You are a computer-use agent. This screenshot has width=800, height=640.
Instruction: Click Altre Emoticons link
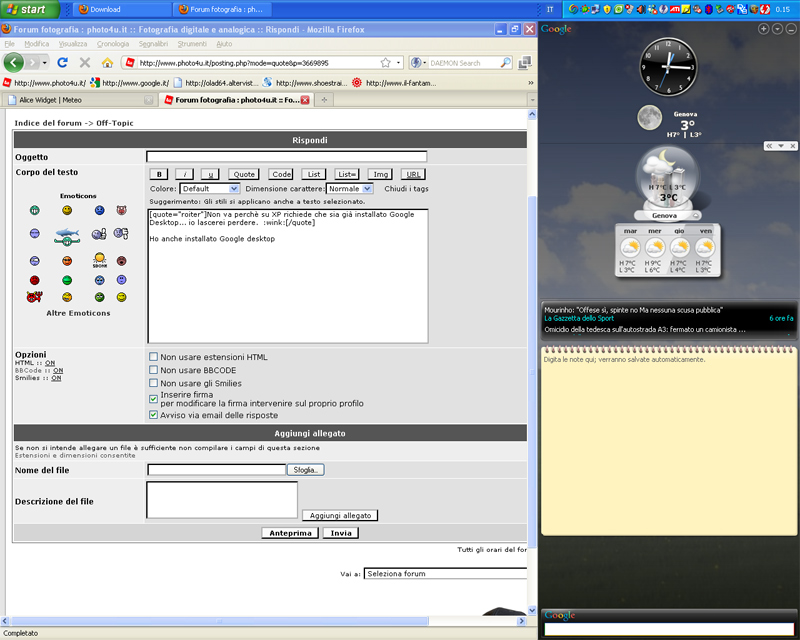click(78, 313)
